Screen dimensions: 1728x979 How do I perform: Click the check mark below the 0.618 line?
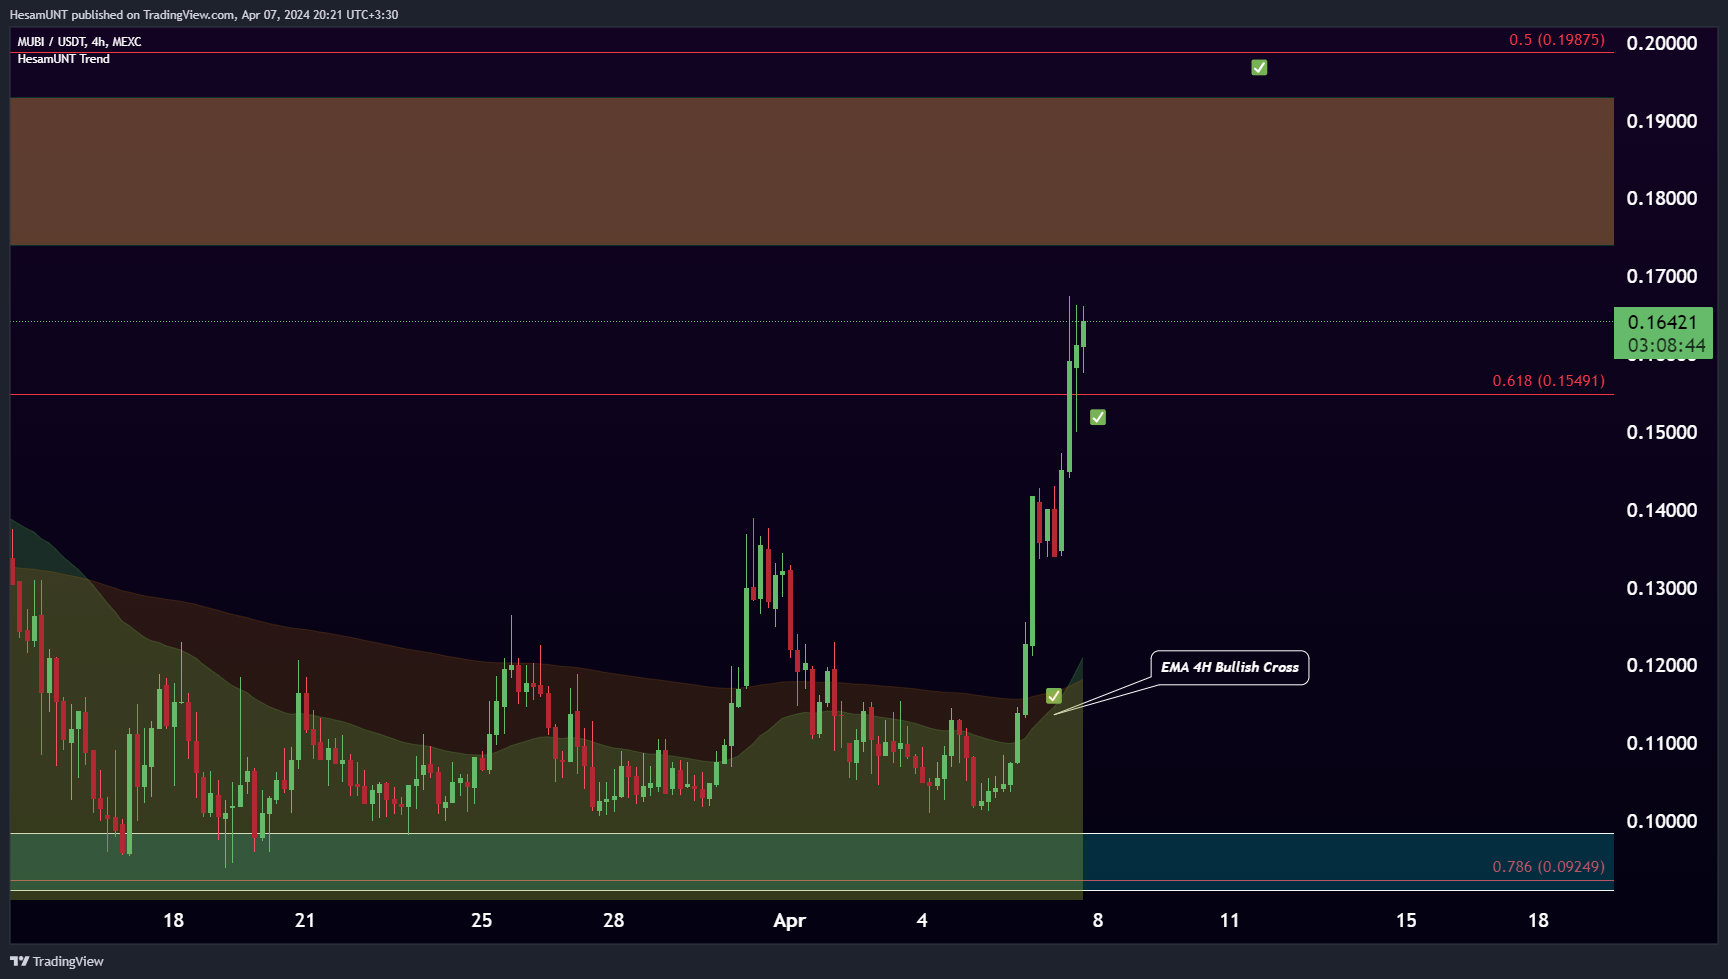tap(1097, 417)
